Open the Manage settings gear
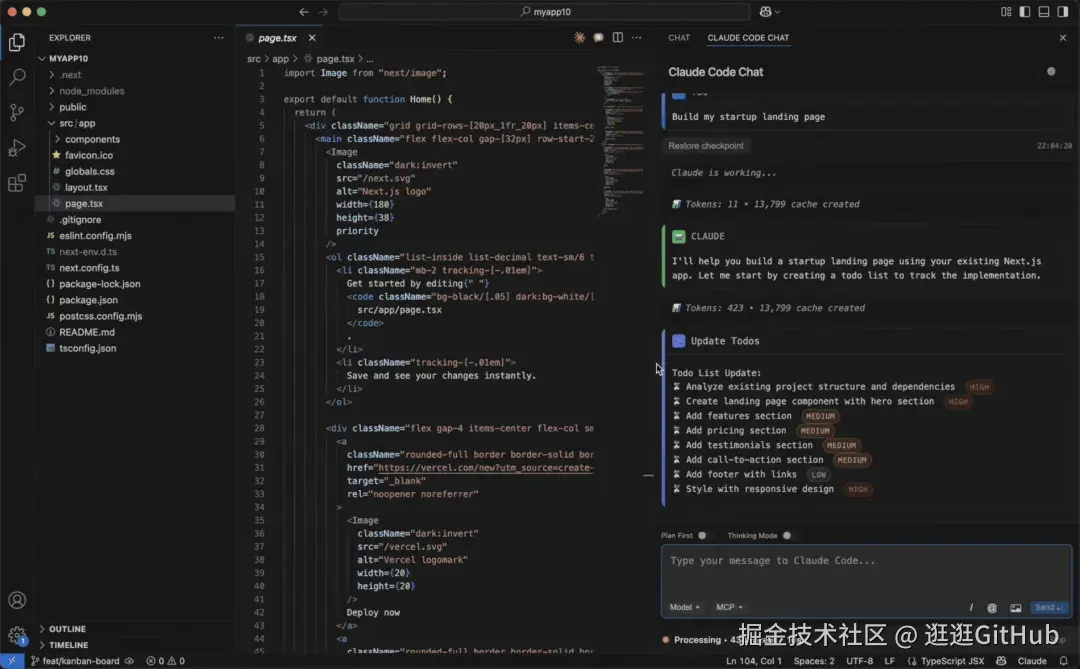Viewport: 1080px width, 669px height. click(x=17, y=635)
